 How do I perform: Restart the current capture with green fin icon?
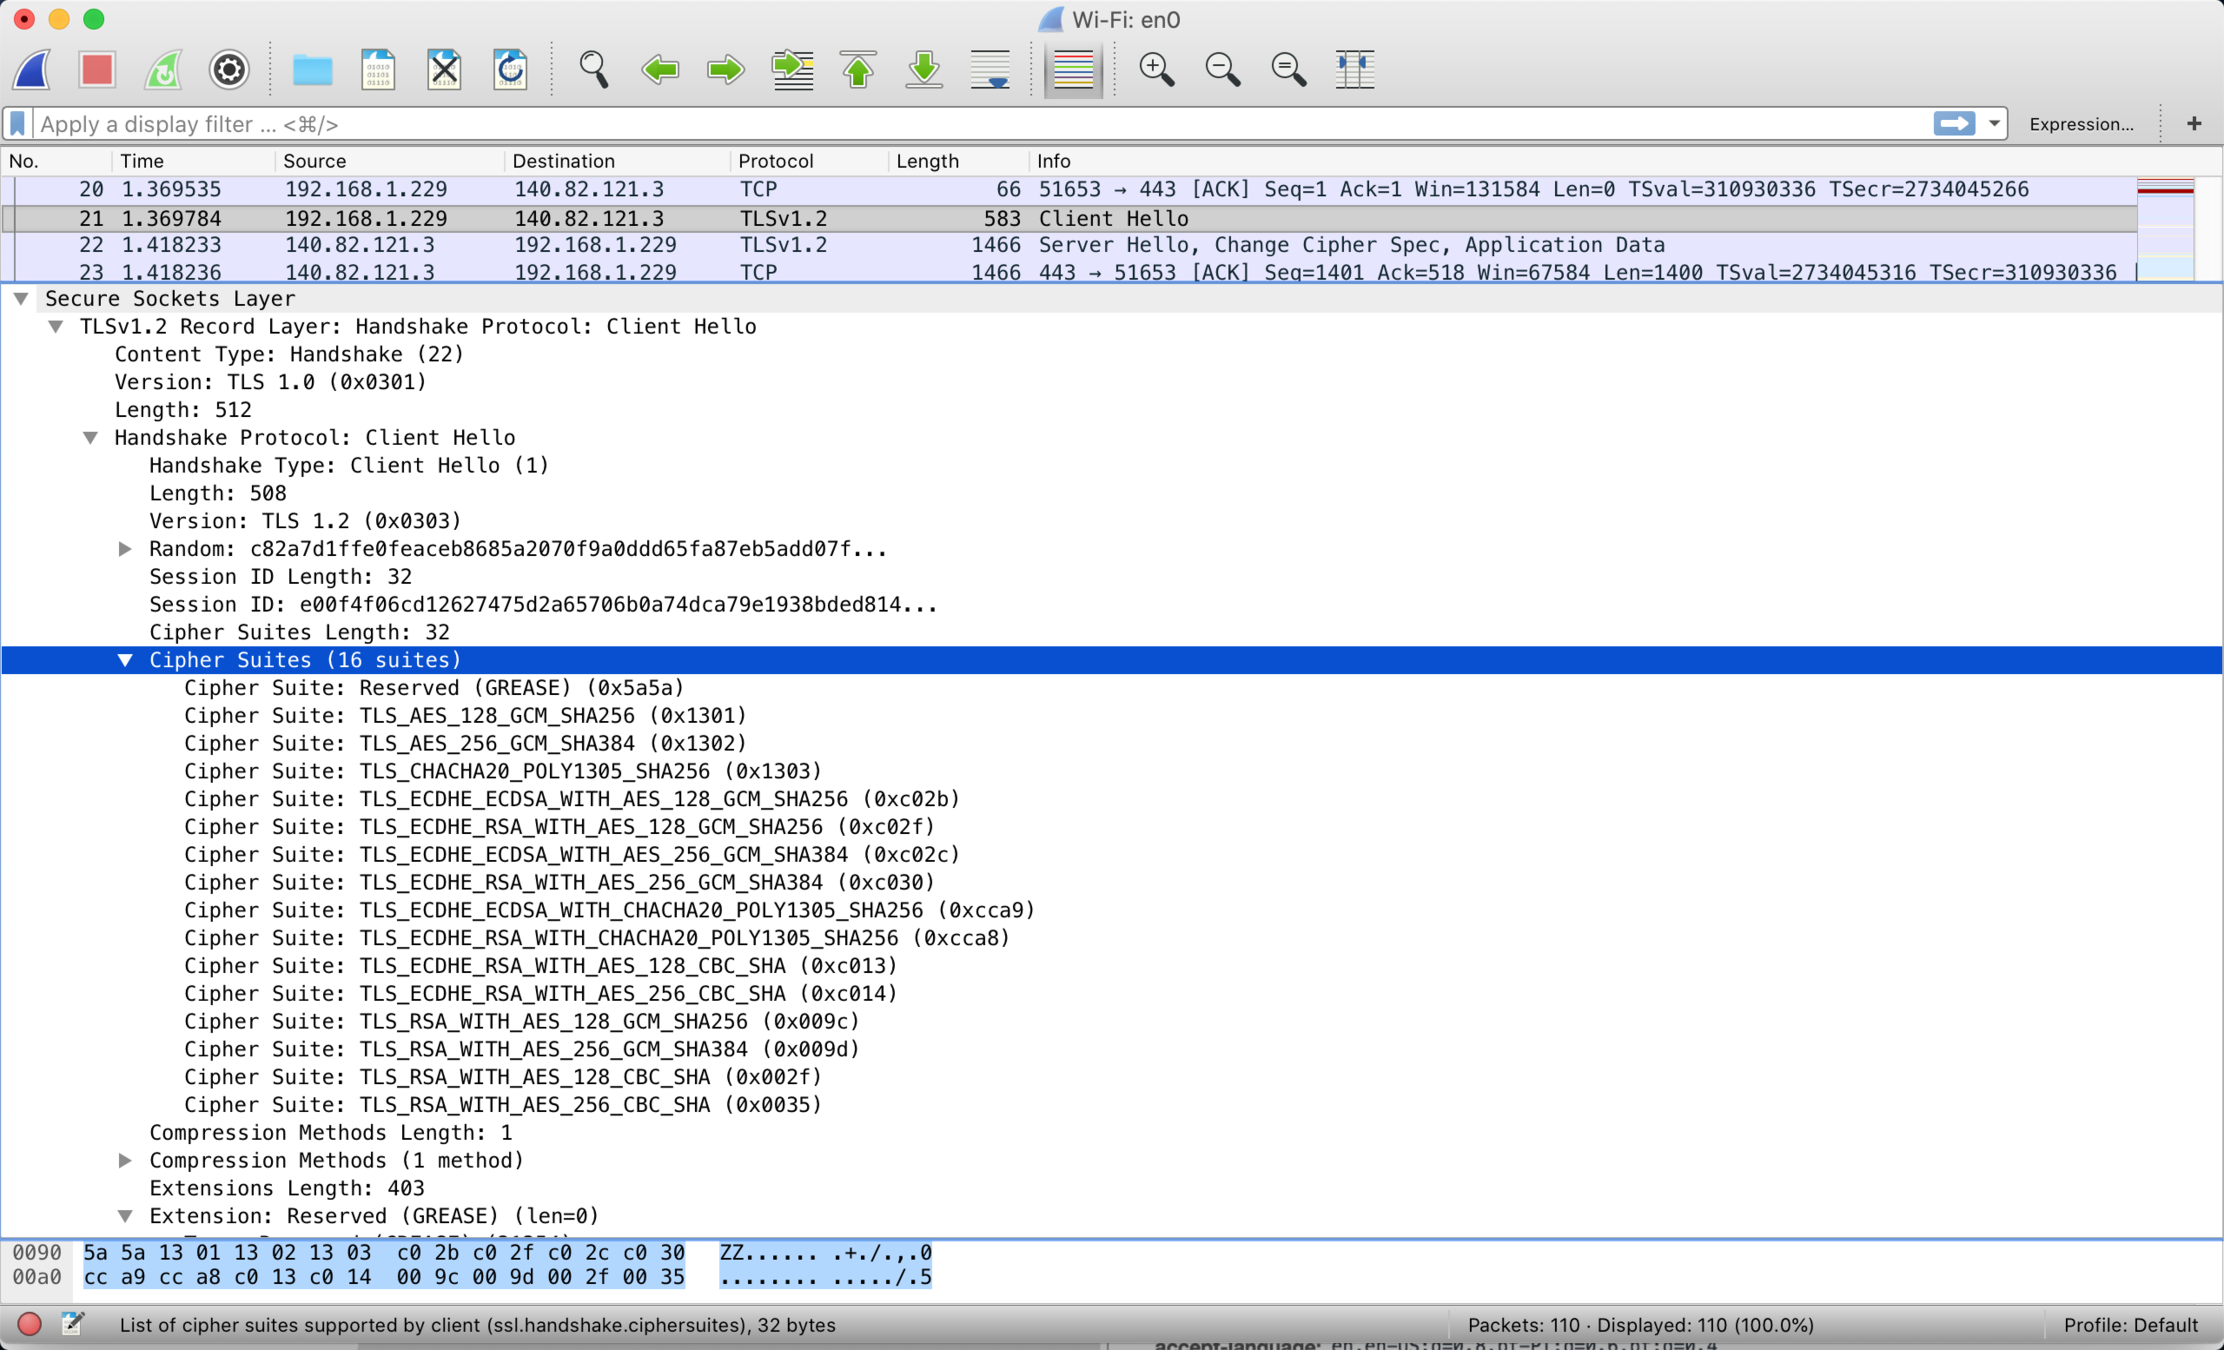click(163, 69)
